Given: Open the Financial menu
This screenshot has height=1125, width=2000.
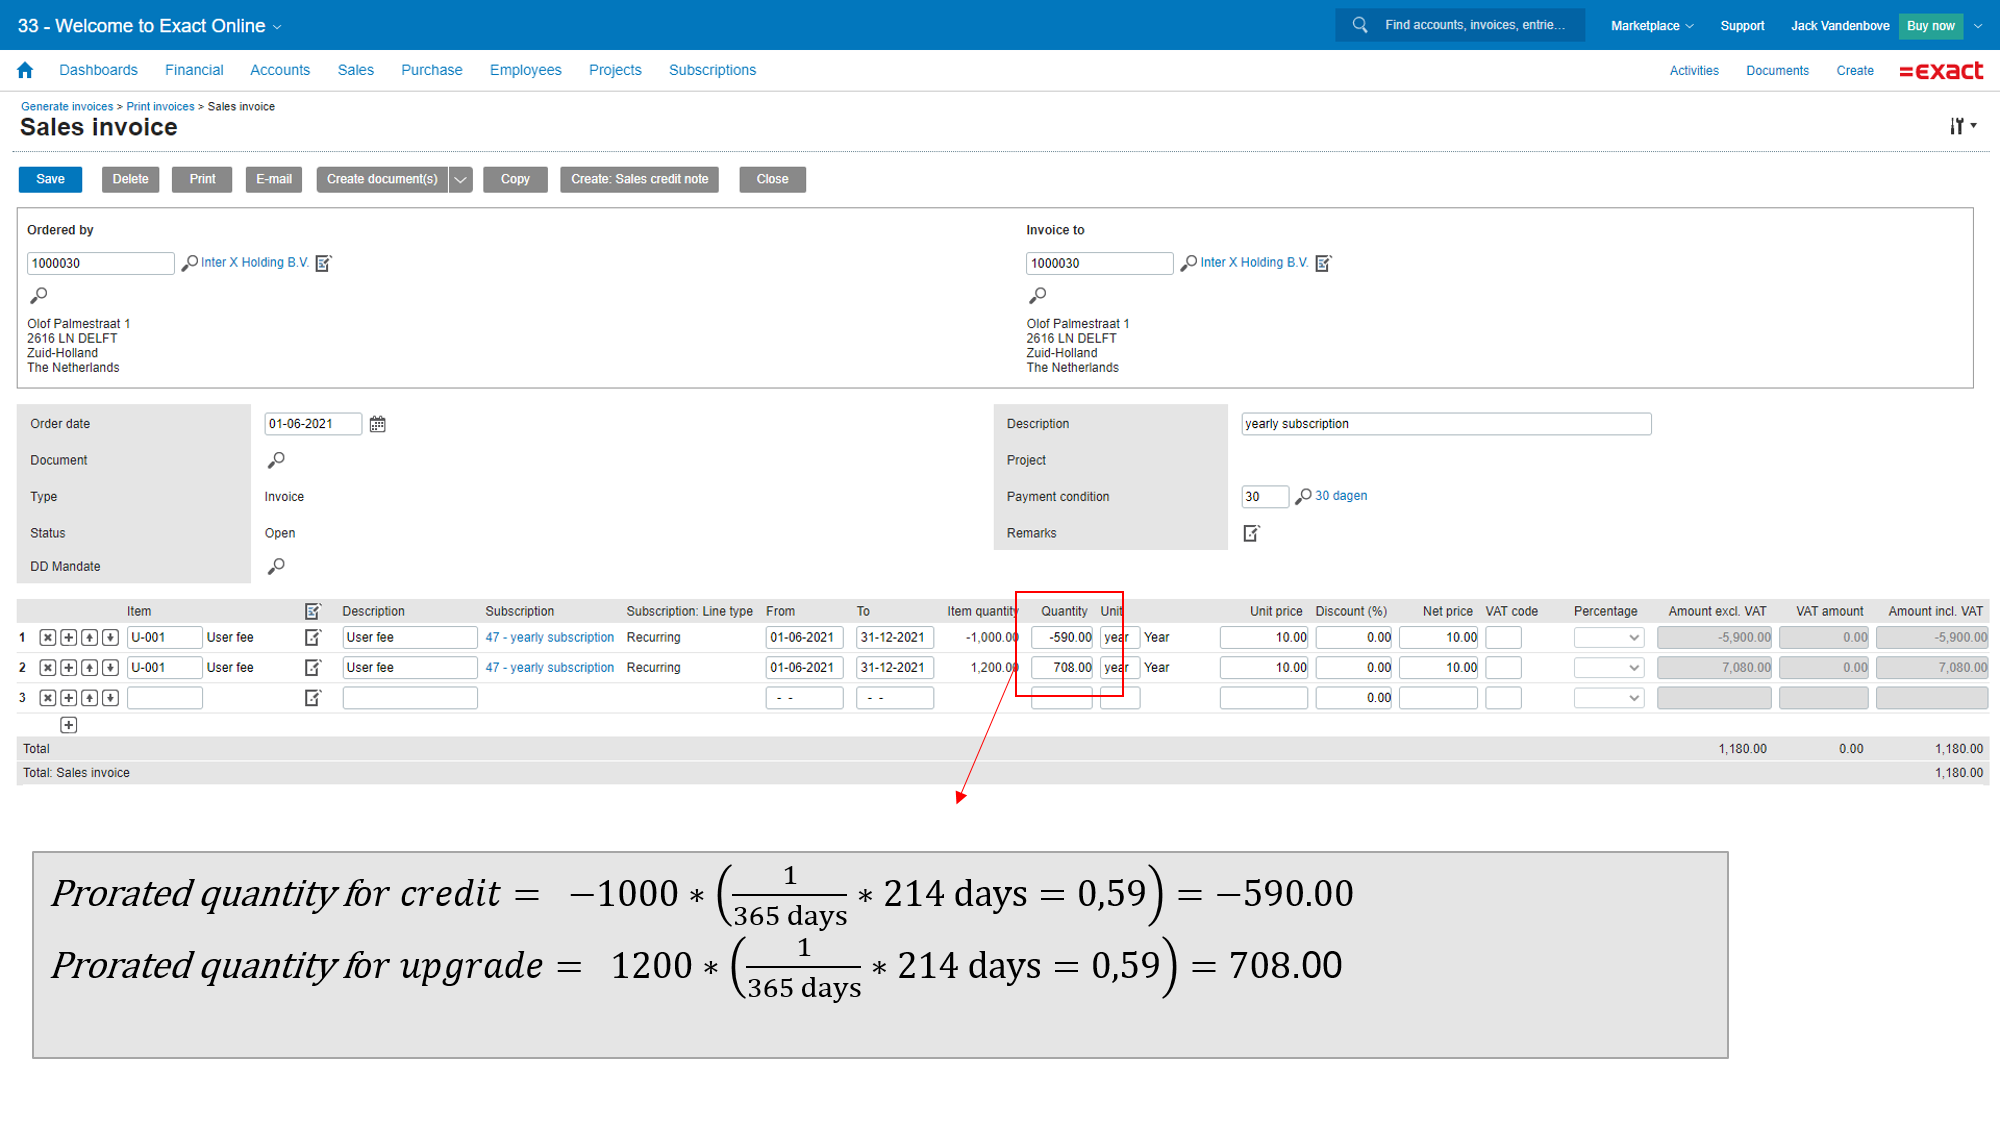Looking at the screenshot, I should point(194,70).
